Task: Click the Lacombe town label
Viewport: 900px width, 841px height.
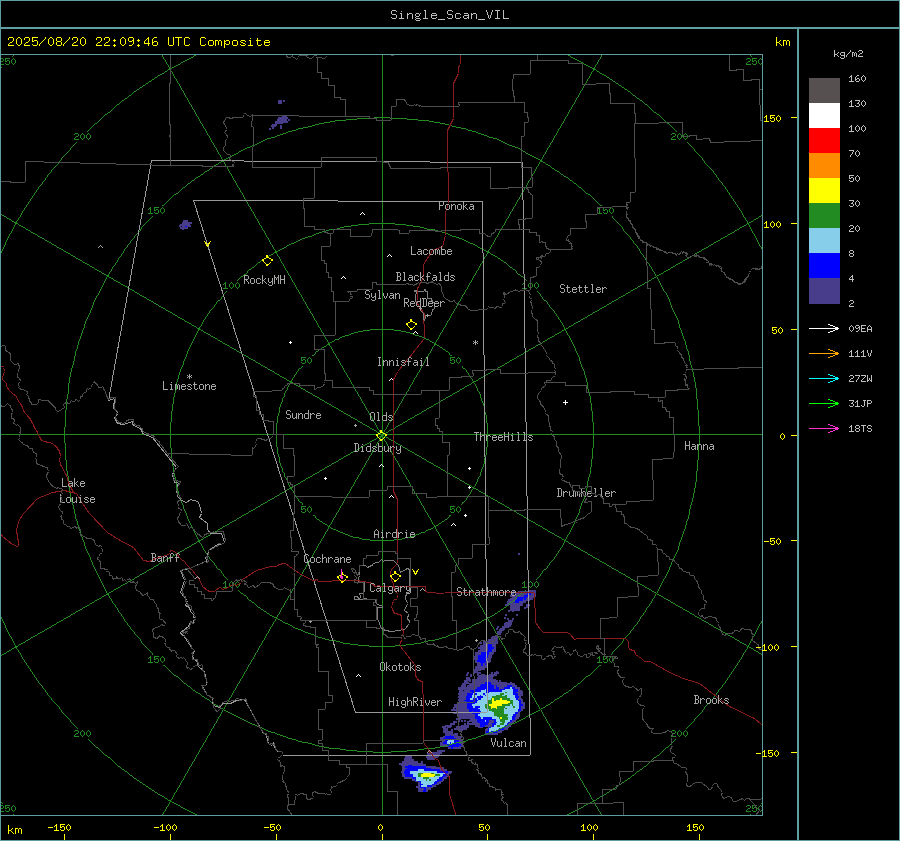Action: 431,251
